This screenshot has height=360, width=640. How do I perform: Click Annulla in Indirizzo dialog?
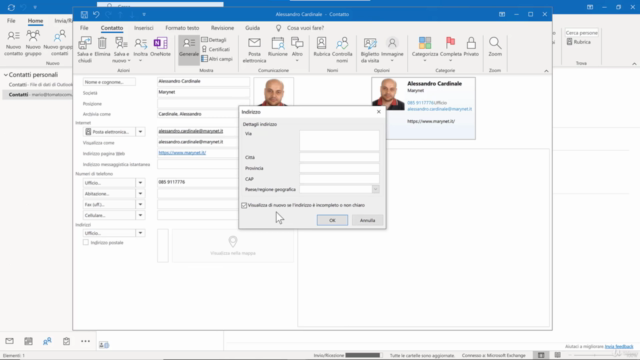pyautogui.click(x=367, y=220)
